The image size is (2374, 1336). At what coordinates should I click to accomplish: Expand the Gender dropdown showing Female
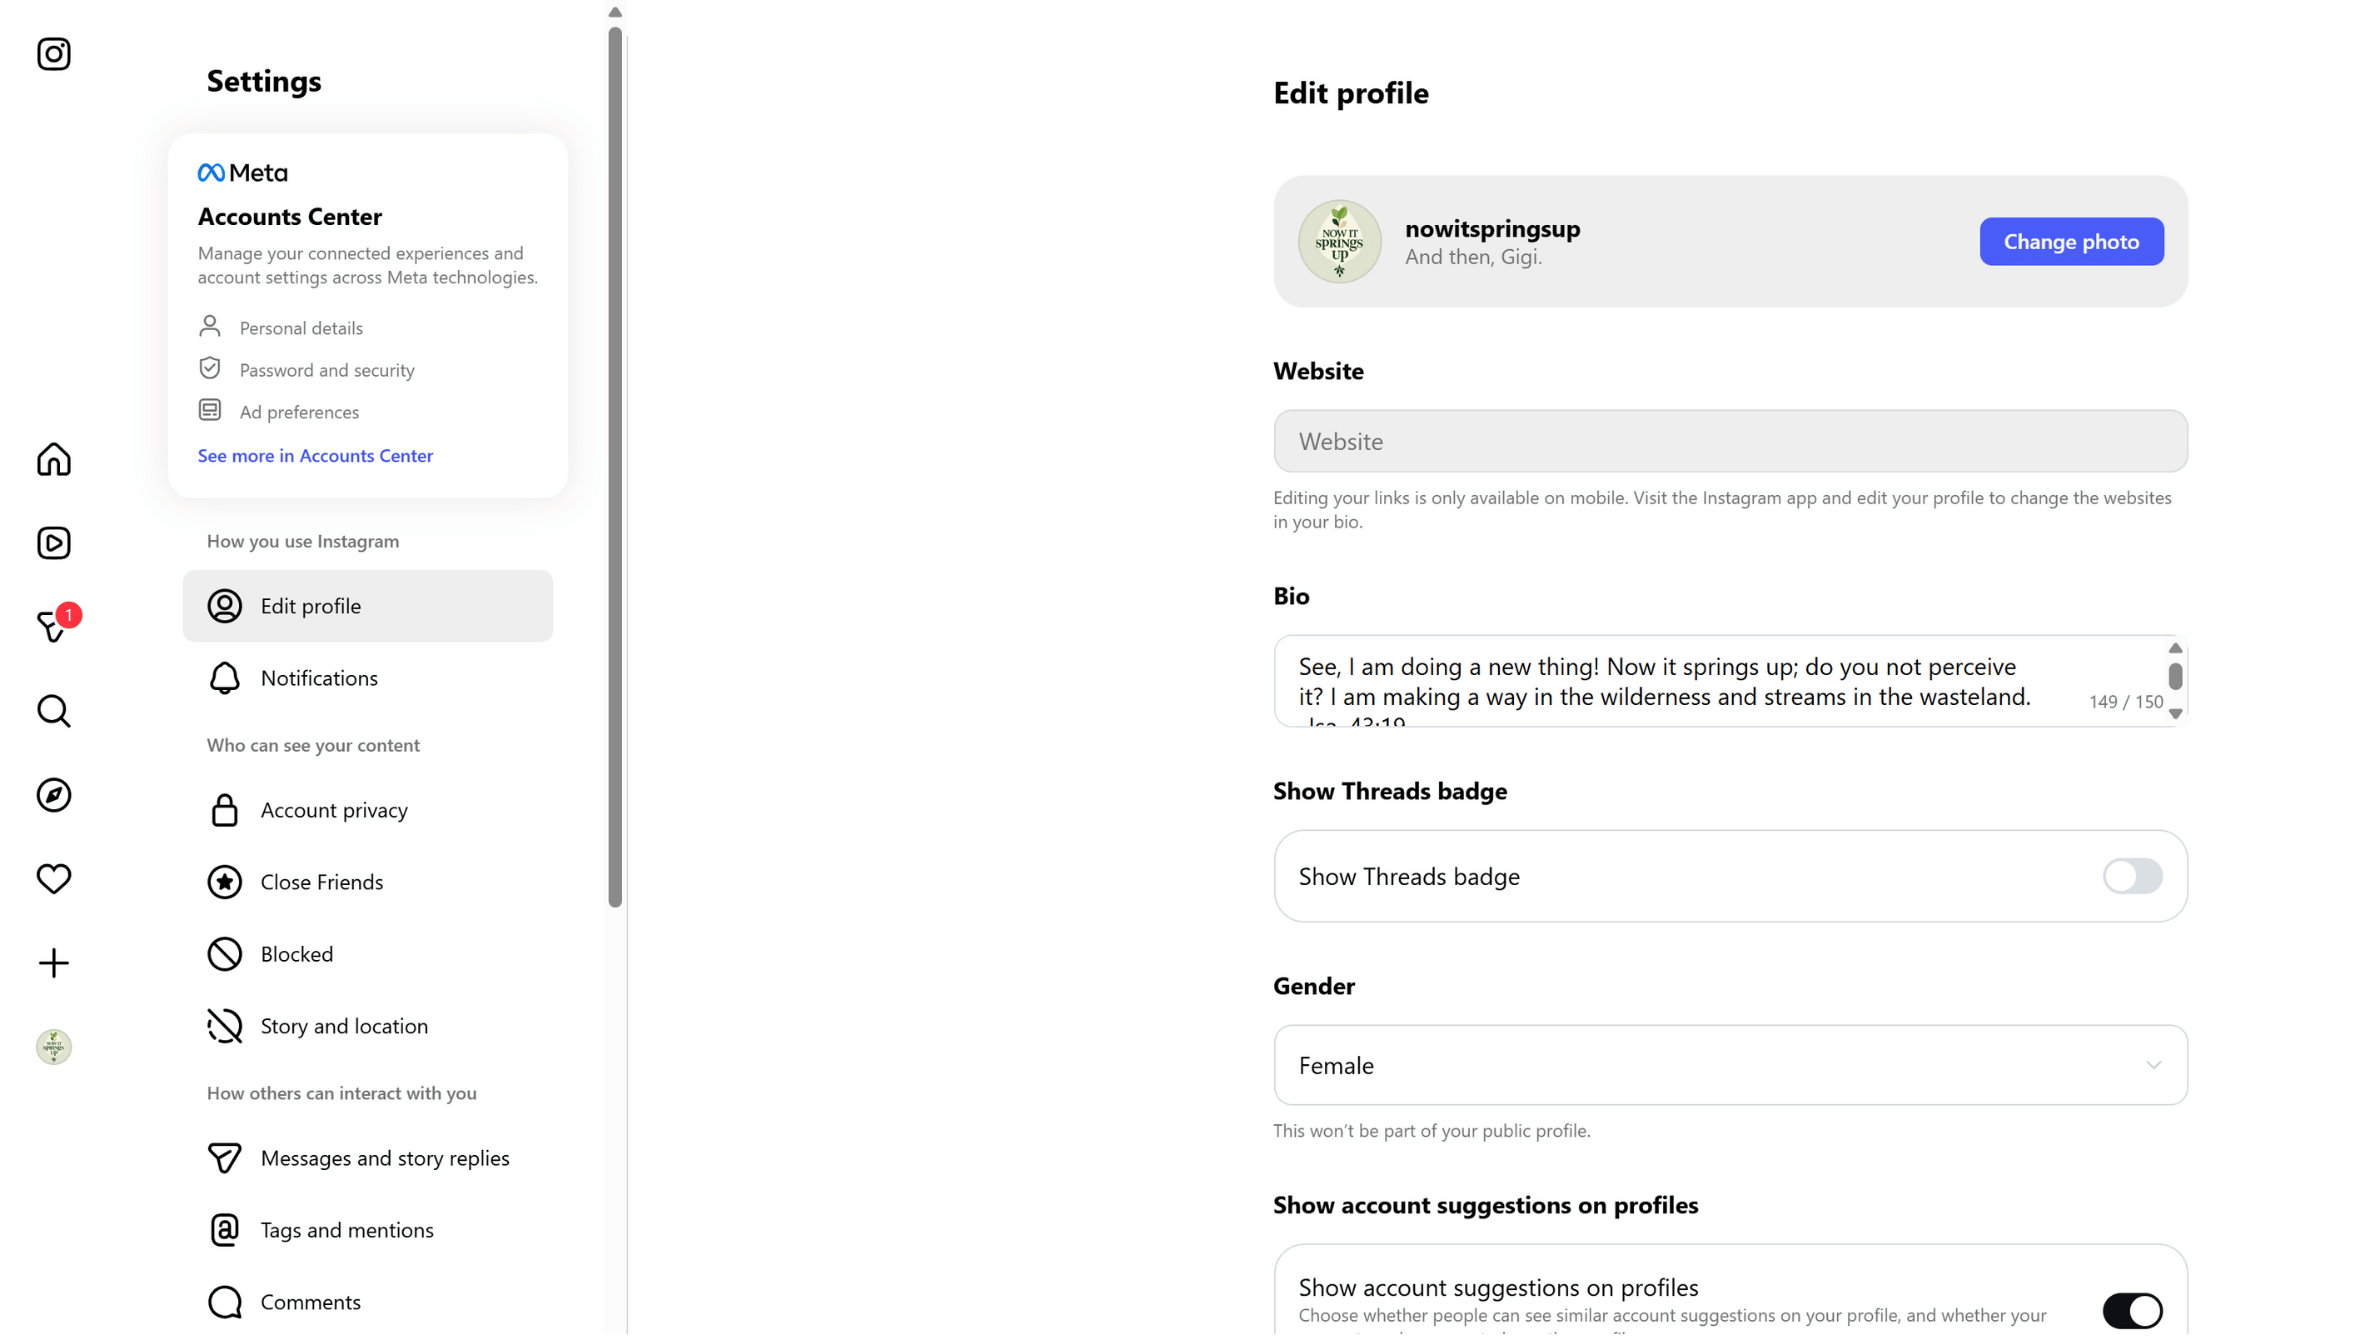pos(1729,1065)
